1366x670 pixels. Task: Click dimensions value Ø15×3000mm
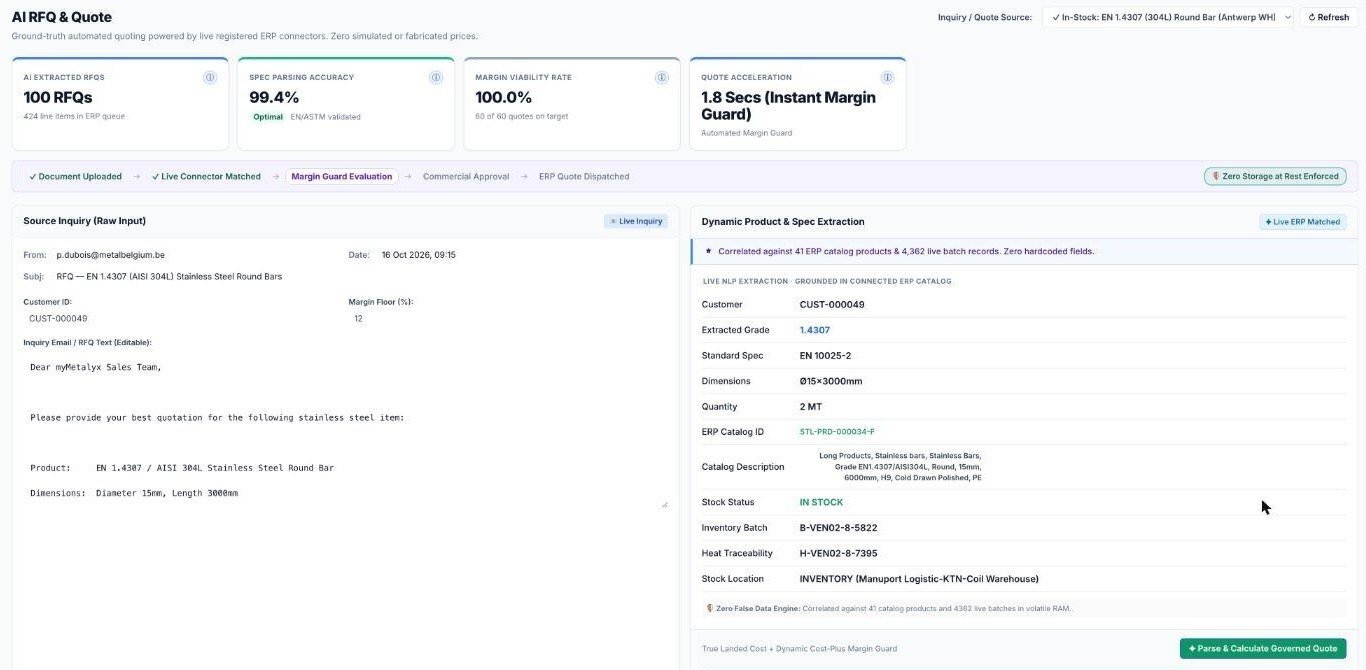pos(830,381)
